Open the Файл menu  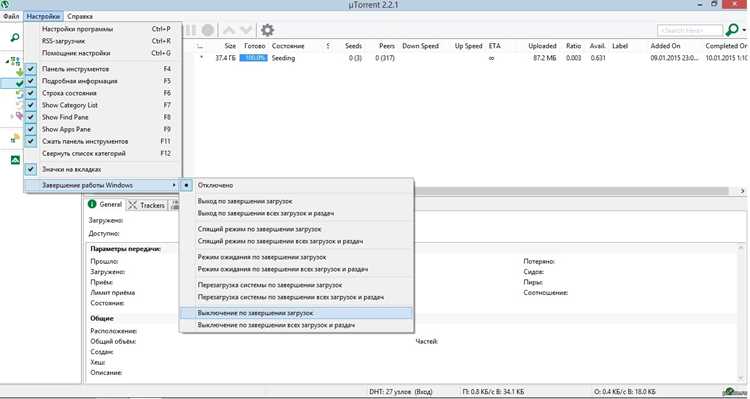(x=11, y=16)
